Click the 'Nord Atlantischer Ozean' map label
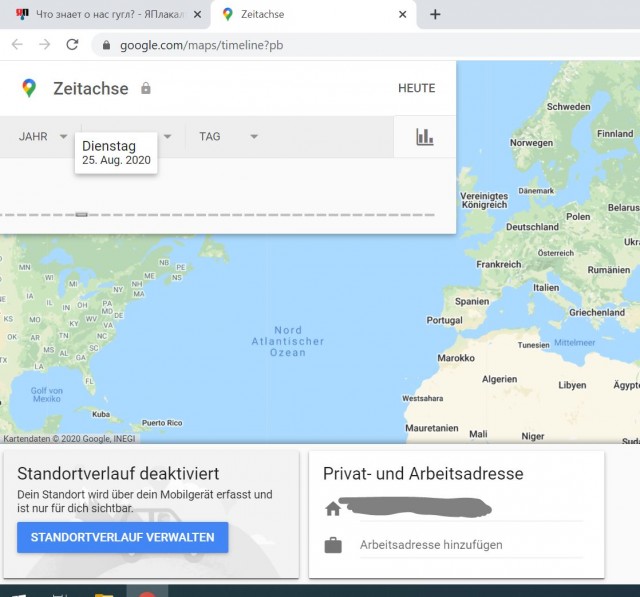This screenshot has height=597, width=640. [x=288, y=341]
